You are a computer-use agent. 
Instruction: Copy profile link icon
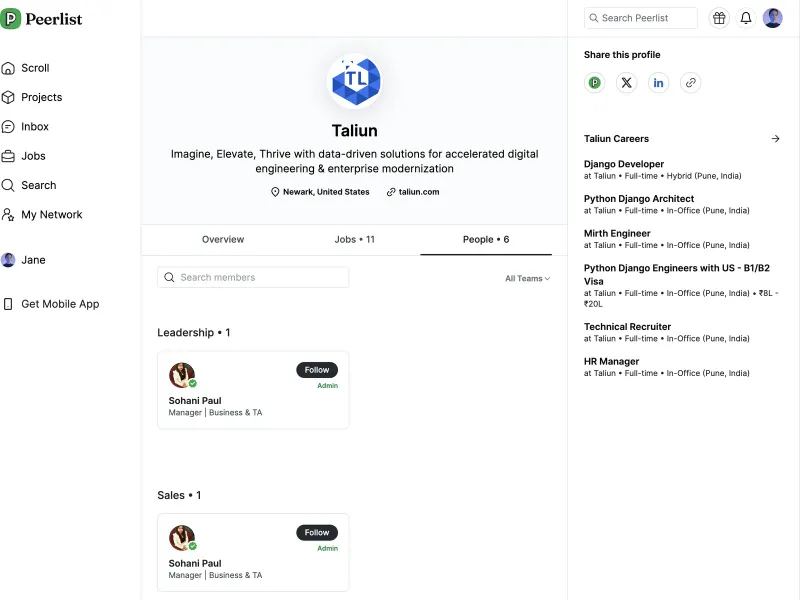(690, 83)
